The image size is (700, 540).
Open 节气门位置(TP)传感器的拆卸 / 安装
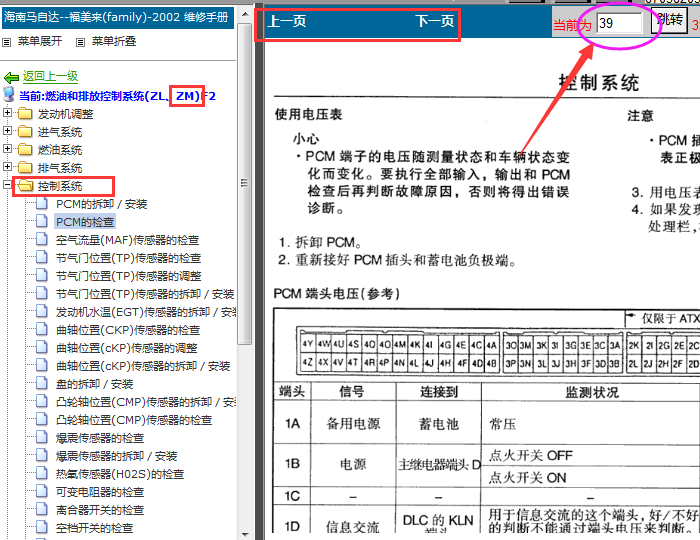pyautogui.click(x=145, y=294)
